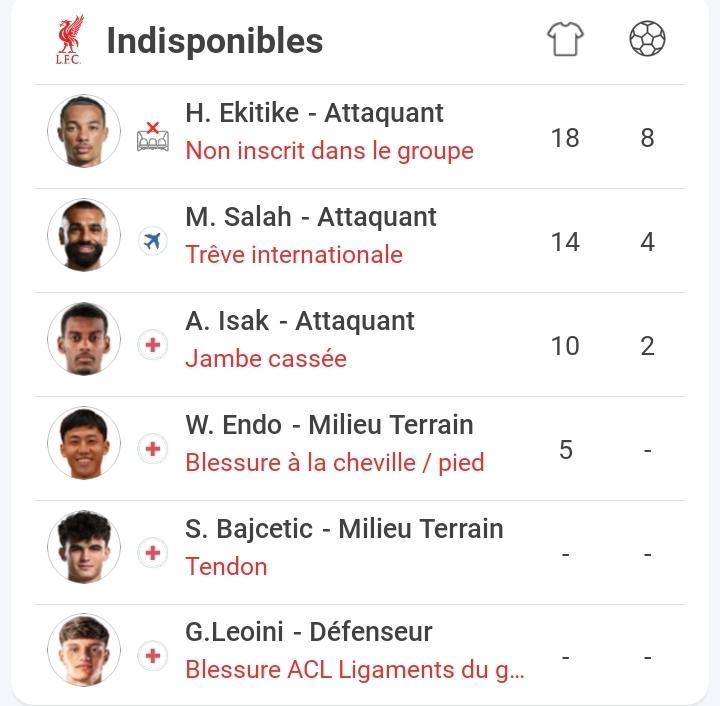Click the football goals column icon
This screenshot has height=706, width=720.
pyautogui.click(x=647, y=39)
